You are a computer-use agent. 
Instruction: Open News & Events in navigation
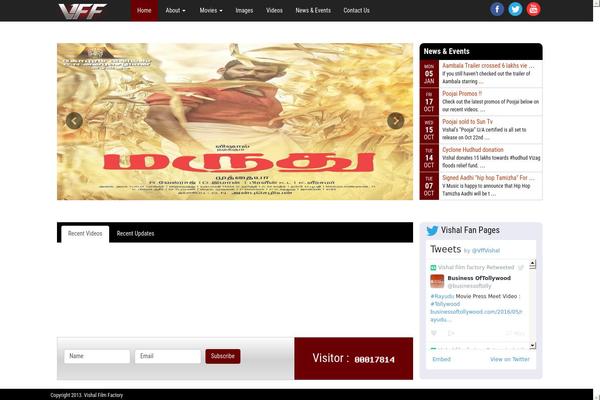(x=313, y=10)
